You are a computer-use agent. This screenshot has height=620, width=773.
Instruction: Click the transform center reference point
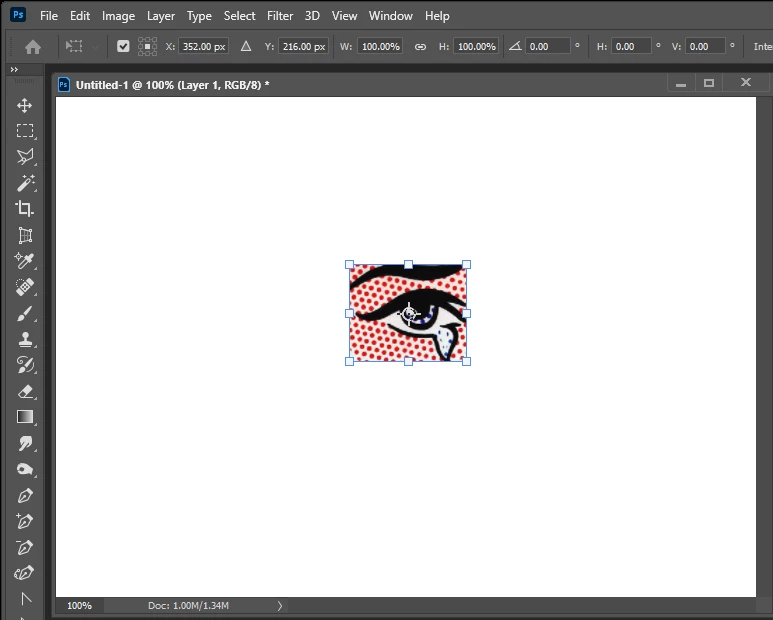coord(409,313)
